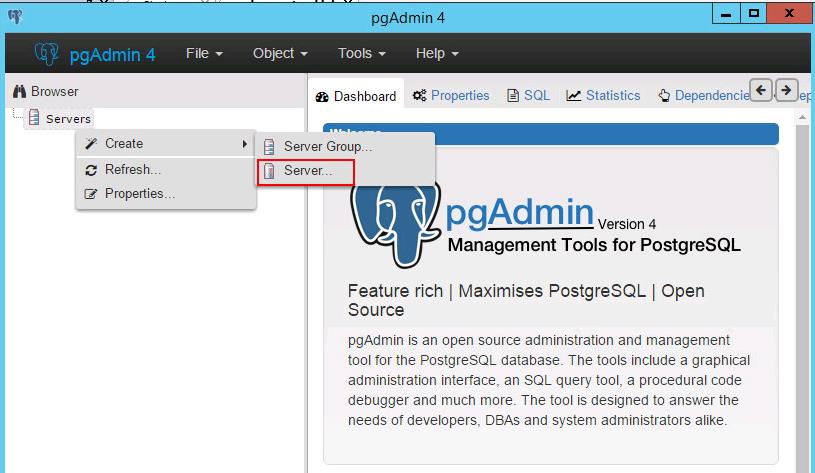Select Server... from the Create submenu
Screen dimensions: 815x473
307,171
